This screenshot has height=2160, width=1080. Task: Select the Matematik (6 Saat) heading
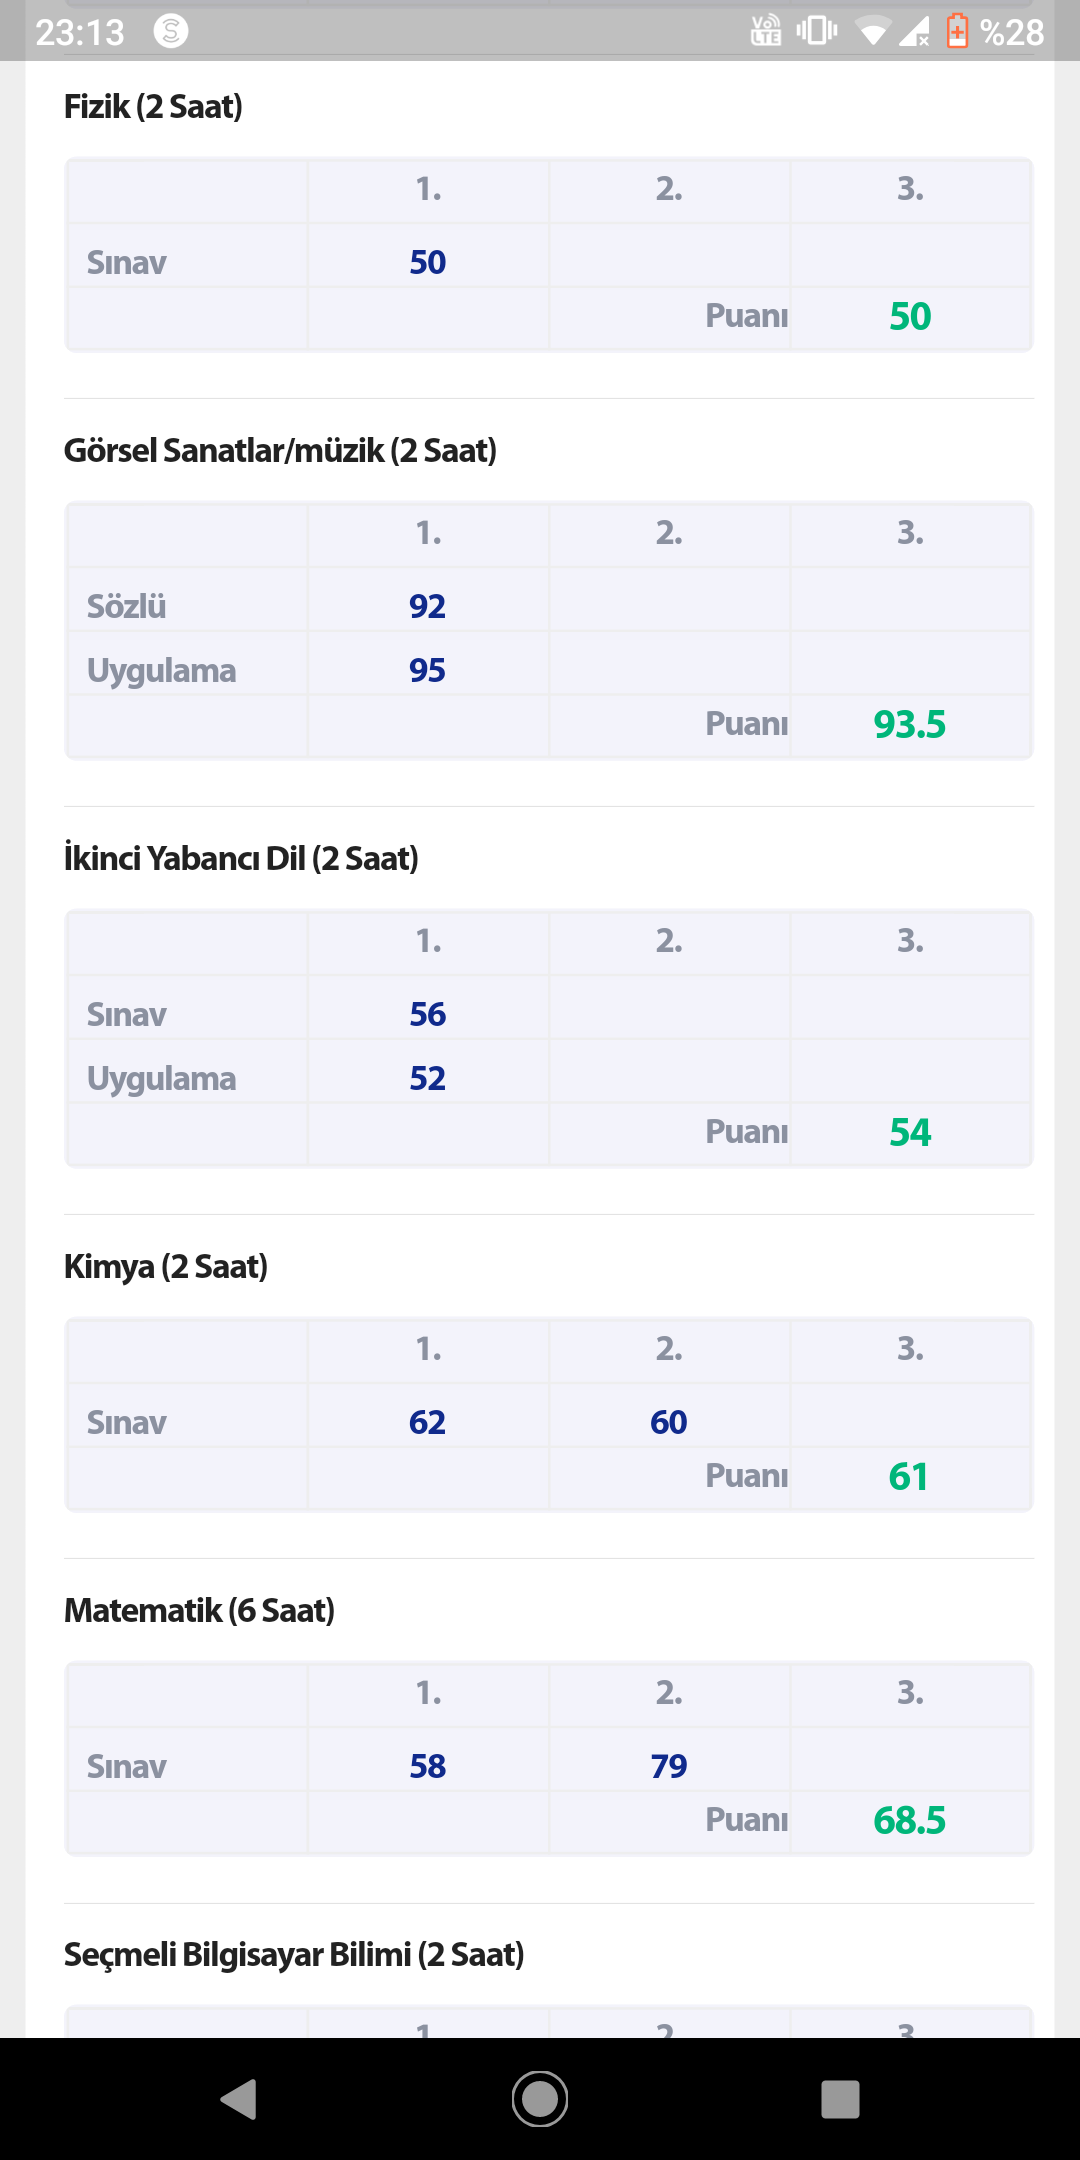(199, 1610)
